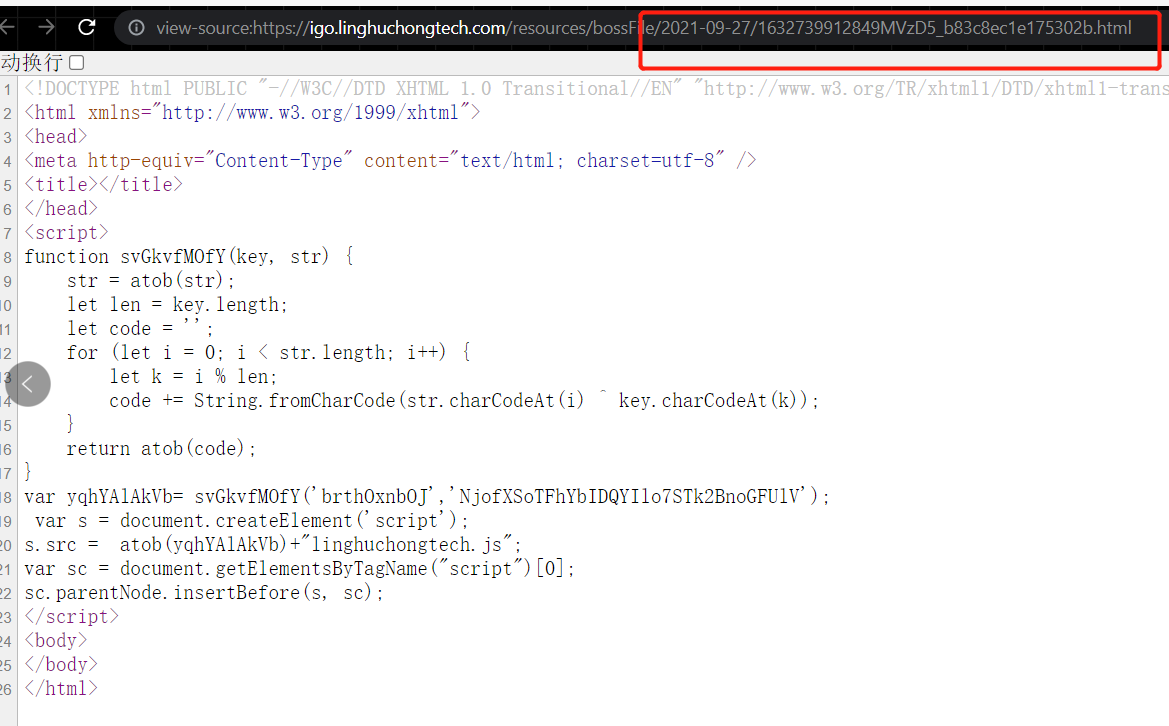
Task: Toggle the line wrap (换行) checkbox
Action: (76, 63)
